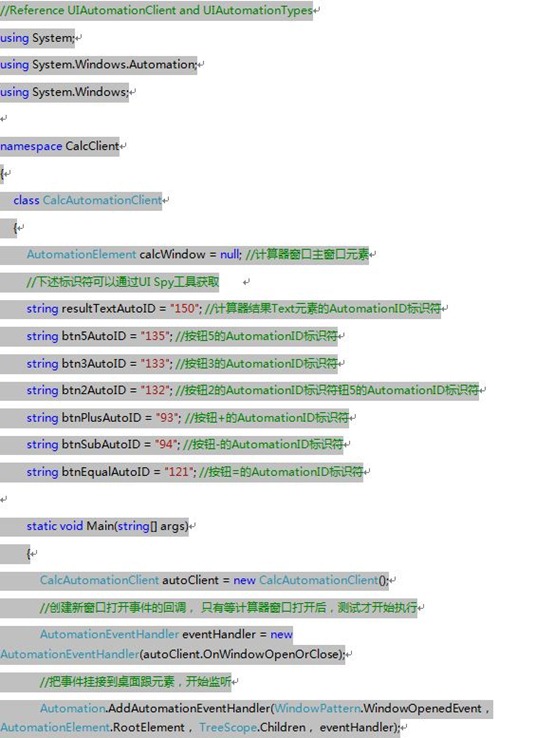Click the line "Automation.AddAutomationEventHandler(WindowPattern.WindowOpenedEvent"
554x738 pixels.
266,708
